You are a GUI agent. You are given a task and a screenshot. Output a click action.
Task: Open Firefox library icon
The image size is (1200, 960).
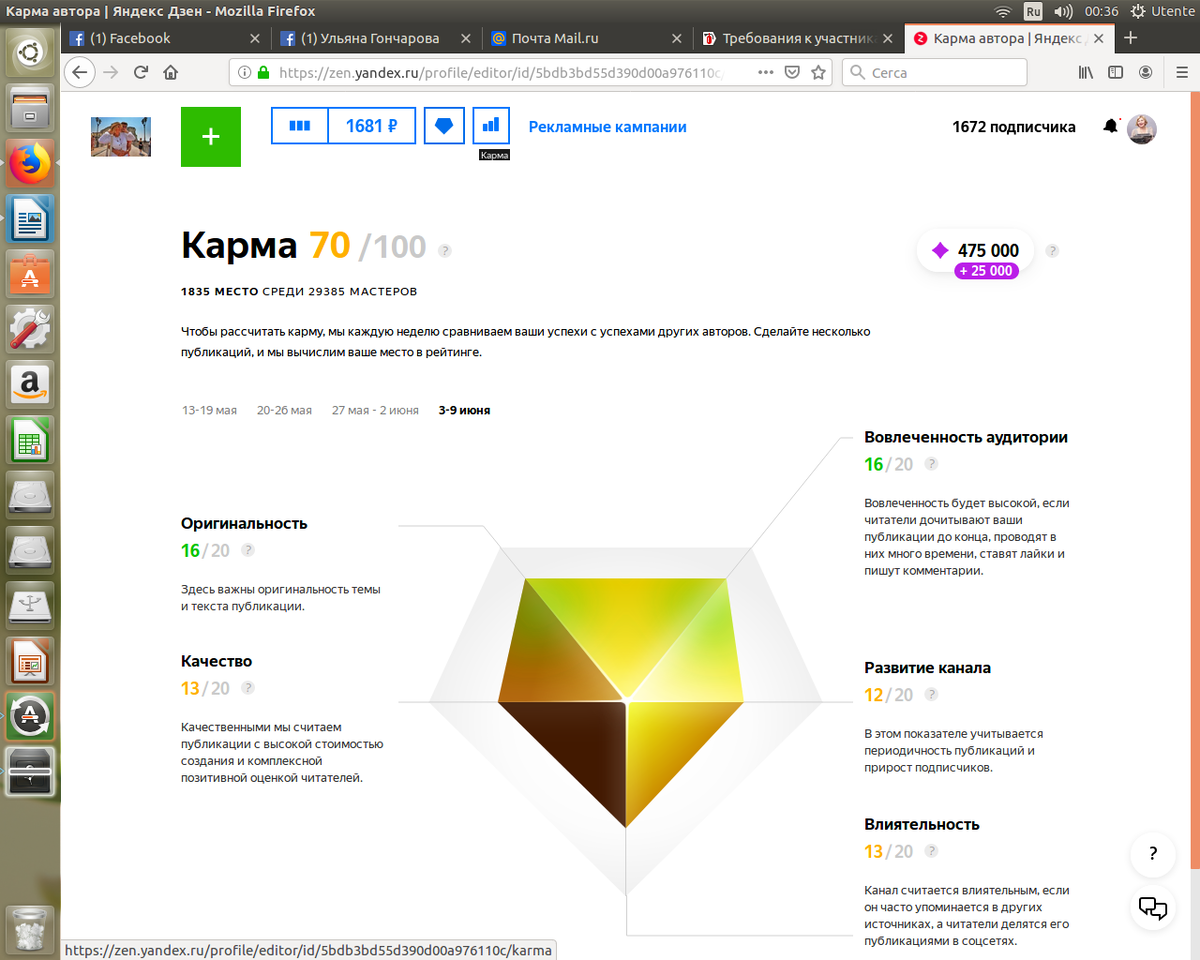1086,72
